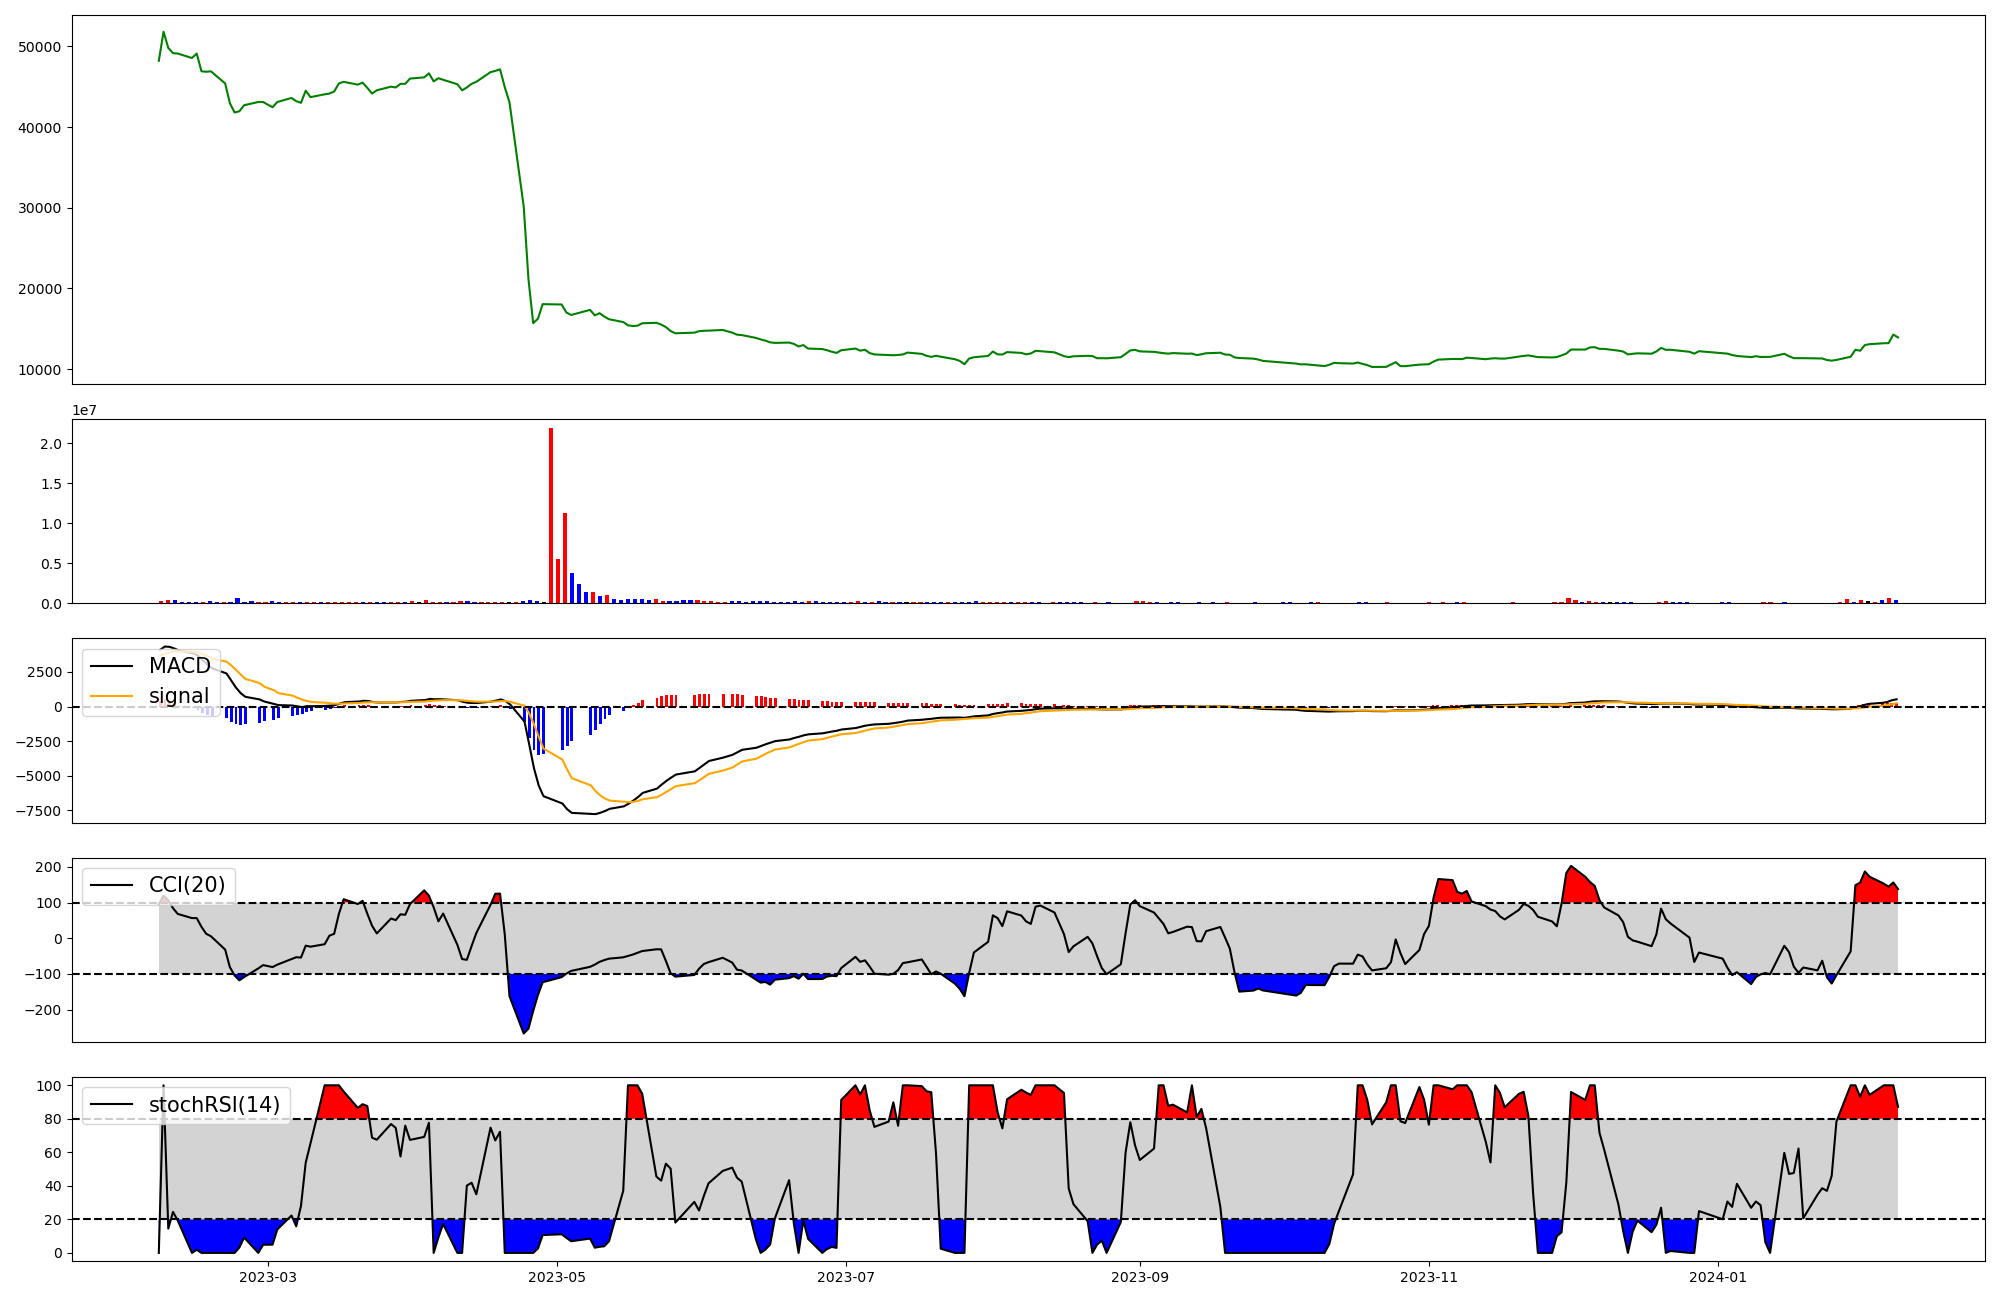Image resolution: width=2000 pixels, height=1300 pixels.
Task: Click the tallest red volume bar
Action: tap(551, 515)
